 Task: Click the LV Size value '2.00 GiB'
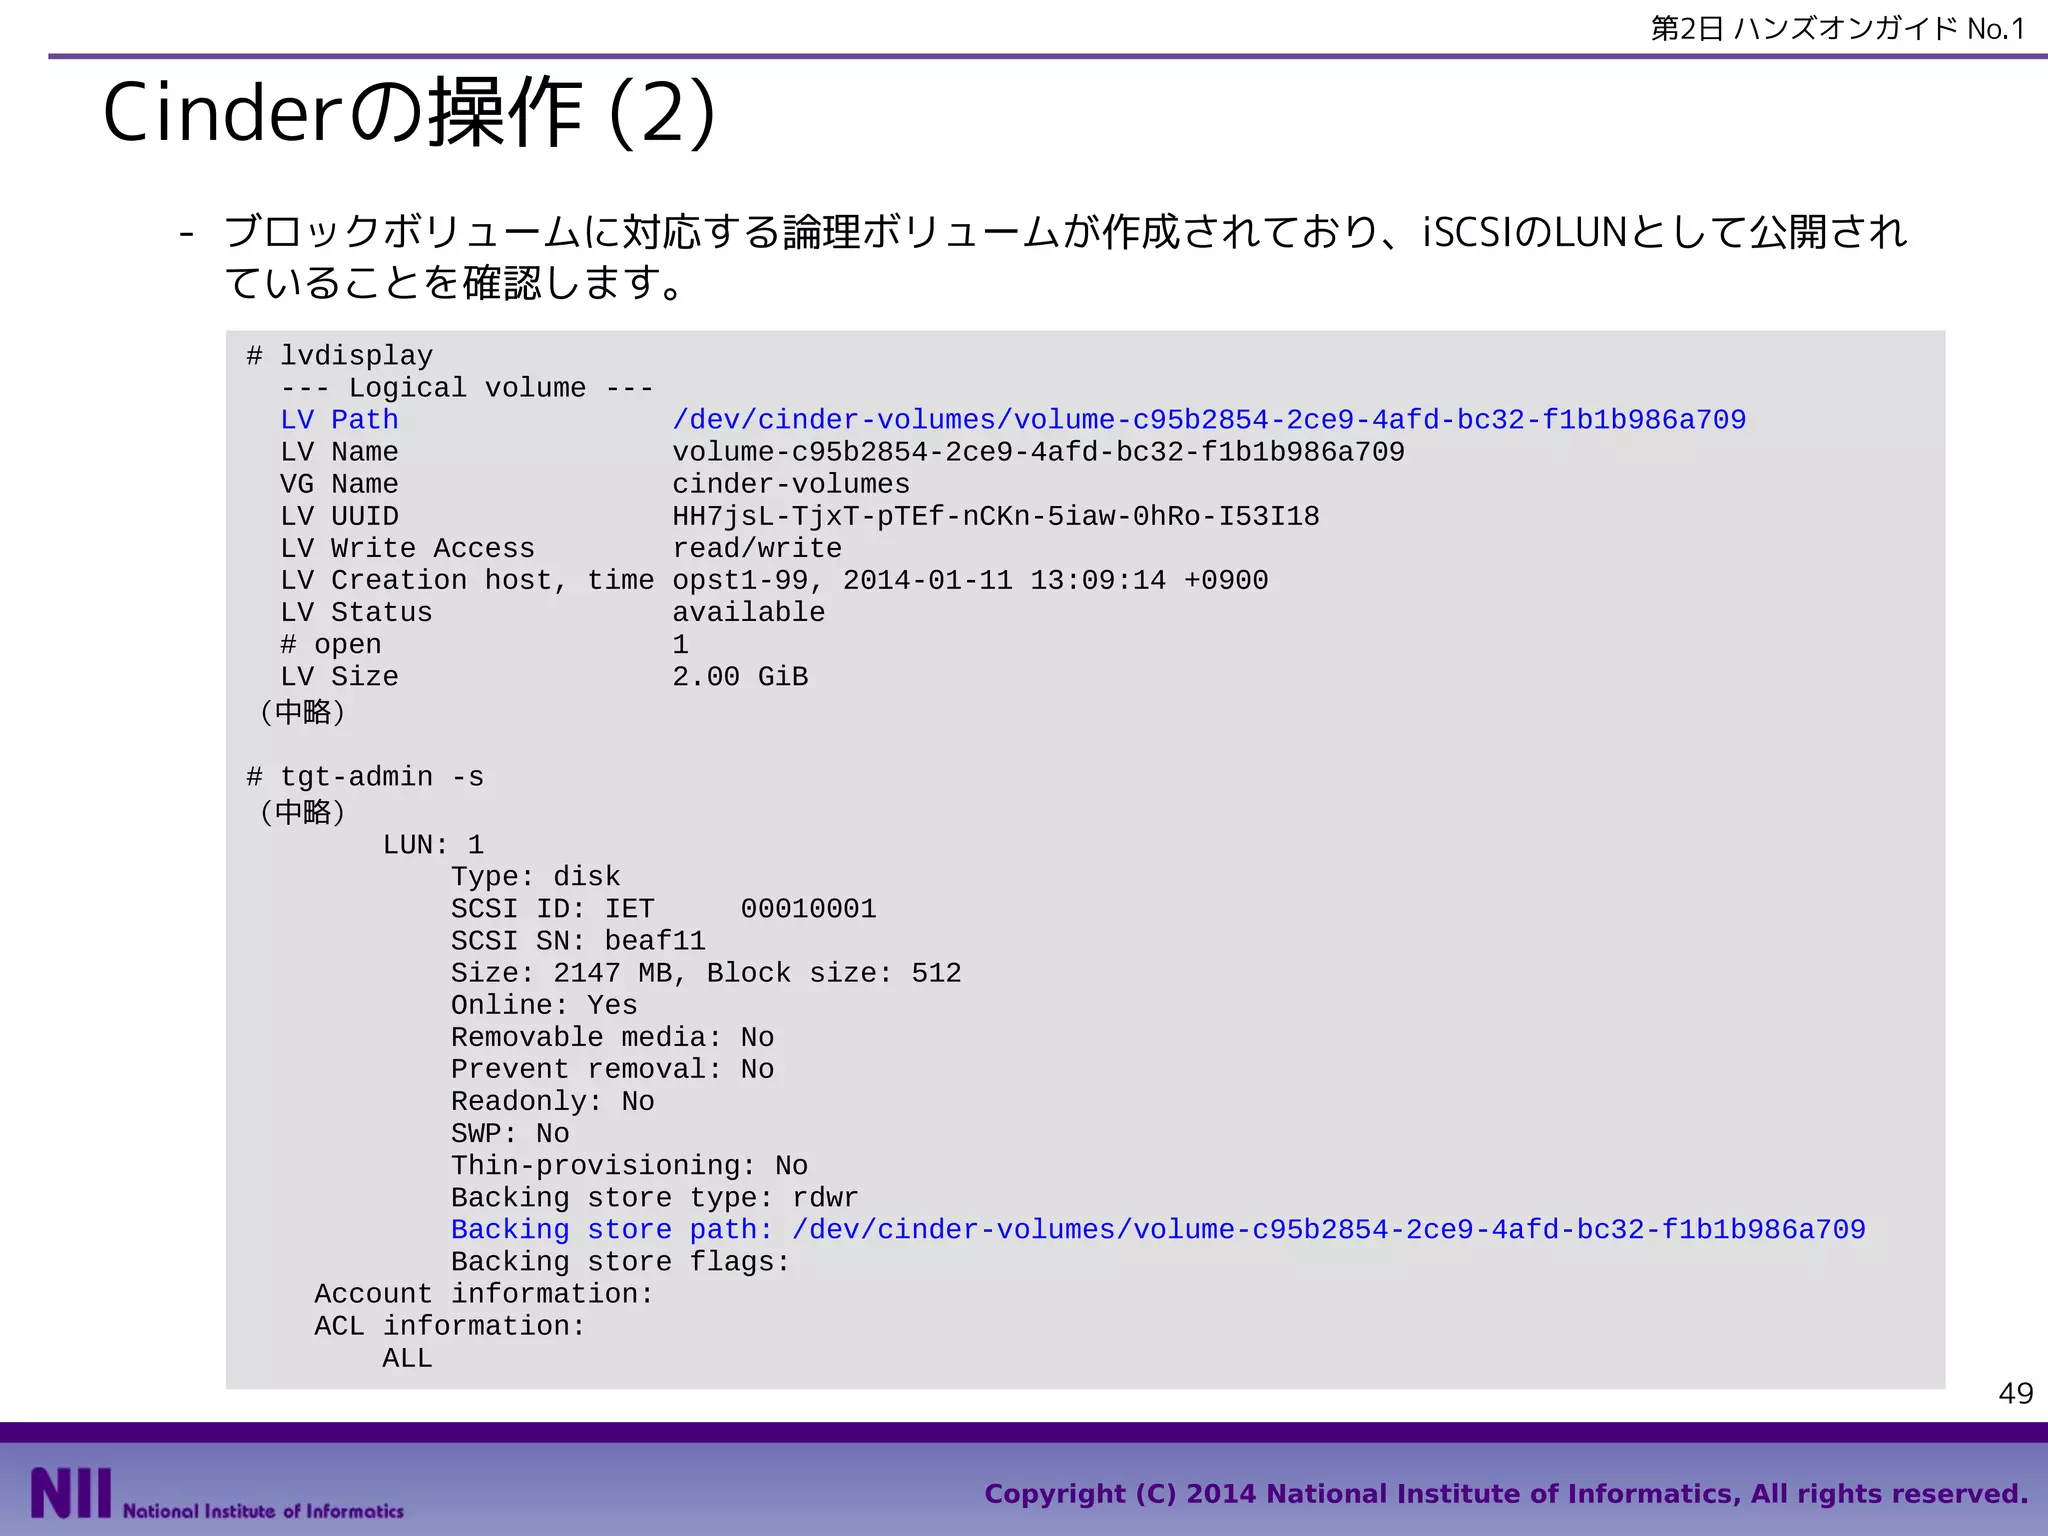pos(740,677)
